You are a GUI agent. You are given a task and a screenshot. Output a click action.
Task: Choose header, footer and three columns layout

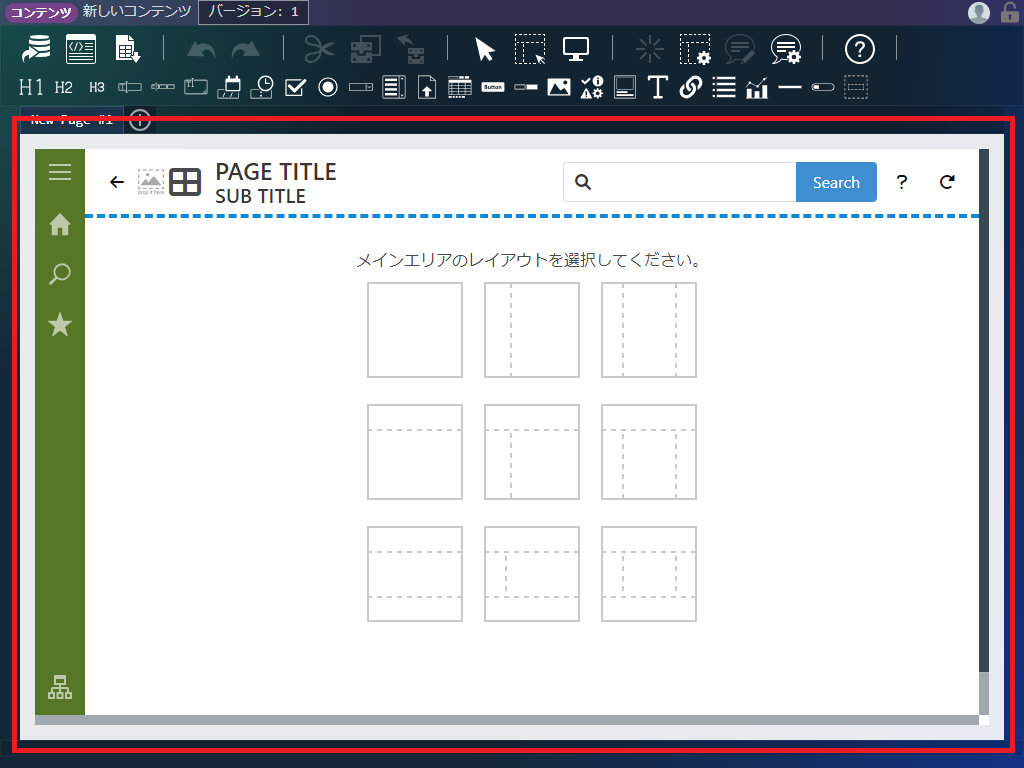click(x=648, y=574)
